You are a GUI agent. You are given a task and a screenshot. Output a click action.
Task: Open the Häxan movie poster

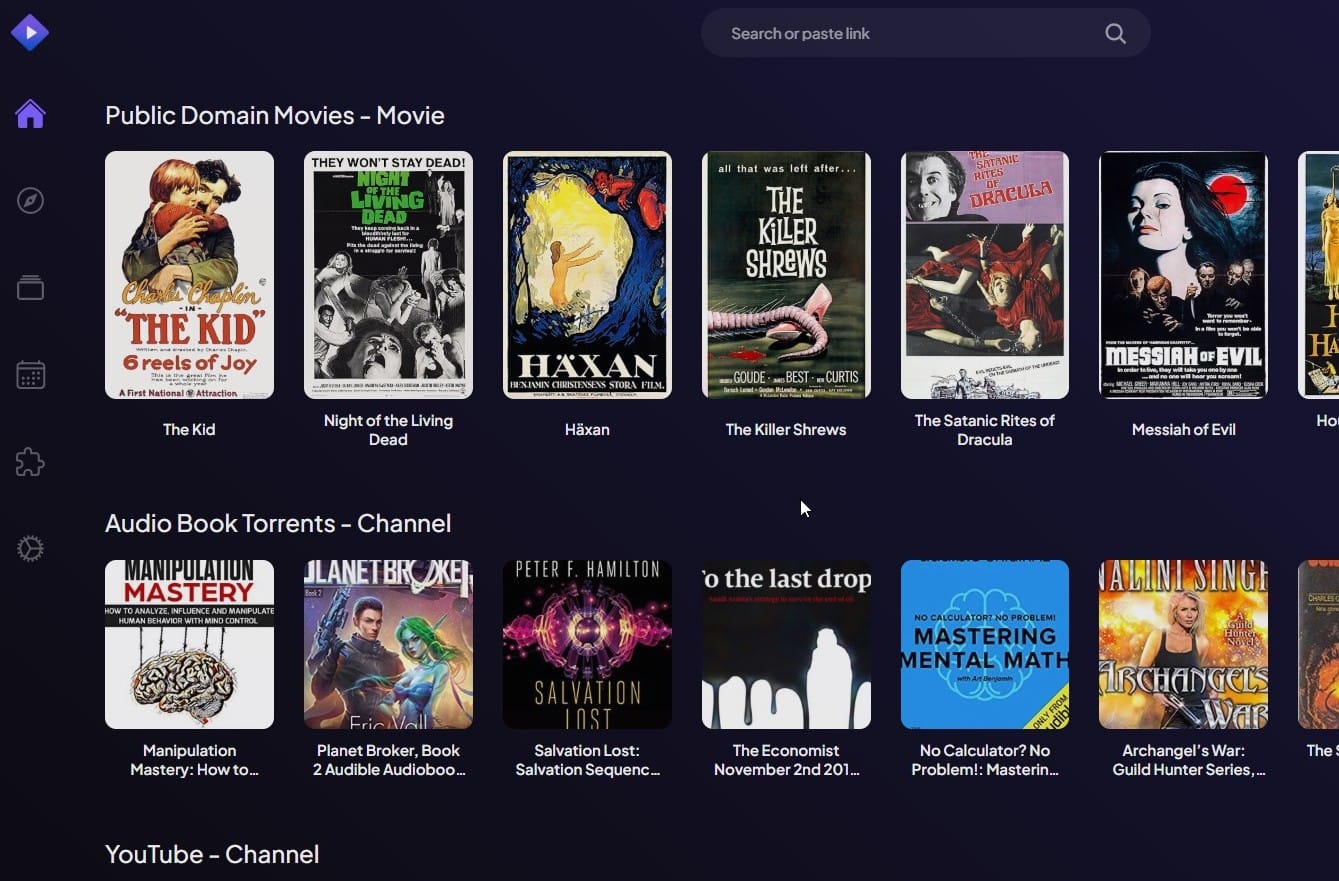pyautogui.click(x=587, y=275)
